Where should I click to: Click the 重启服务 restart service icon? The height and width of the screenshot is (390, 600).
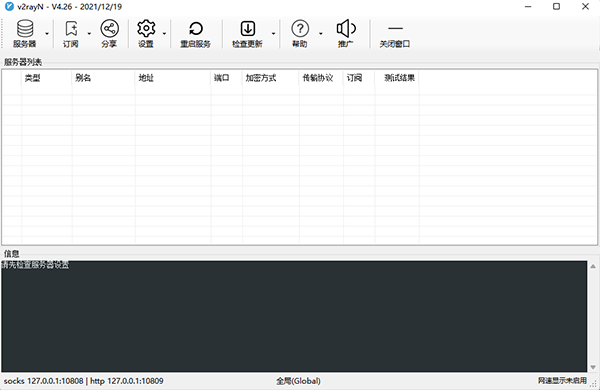(x=196, y=28)
